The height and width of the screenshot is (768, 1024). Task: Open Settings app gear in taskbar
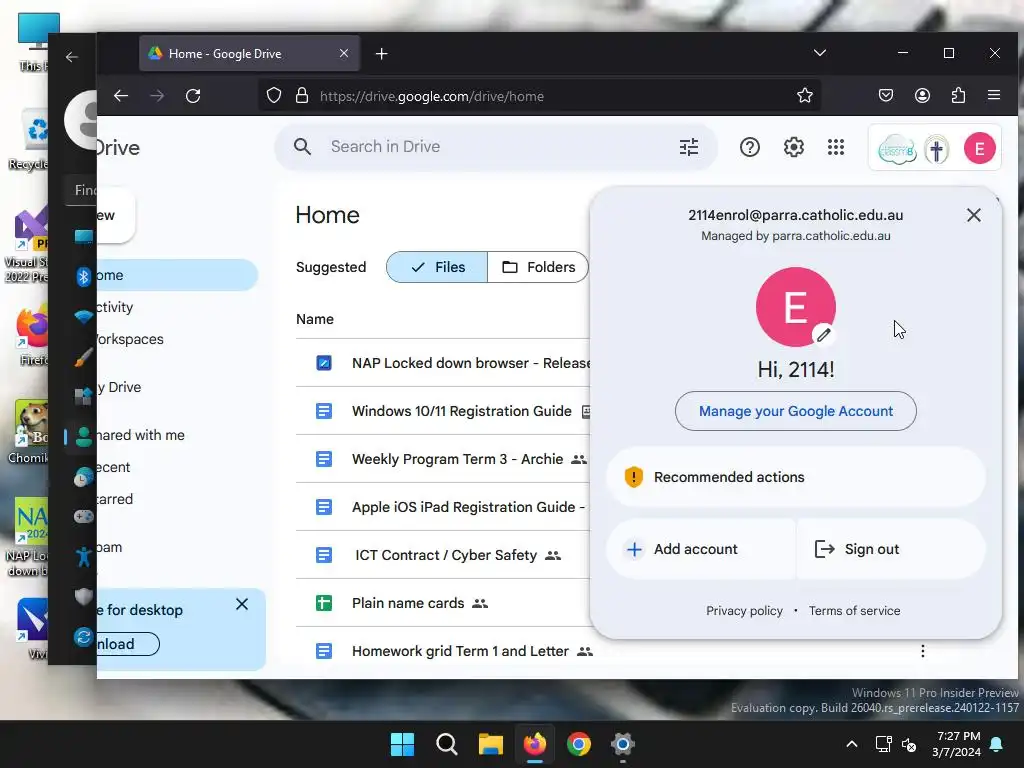(623, 744)
